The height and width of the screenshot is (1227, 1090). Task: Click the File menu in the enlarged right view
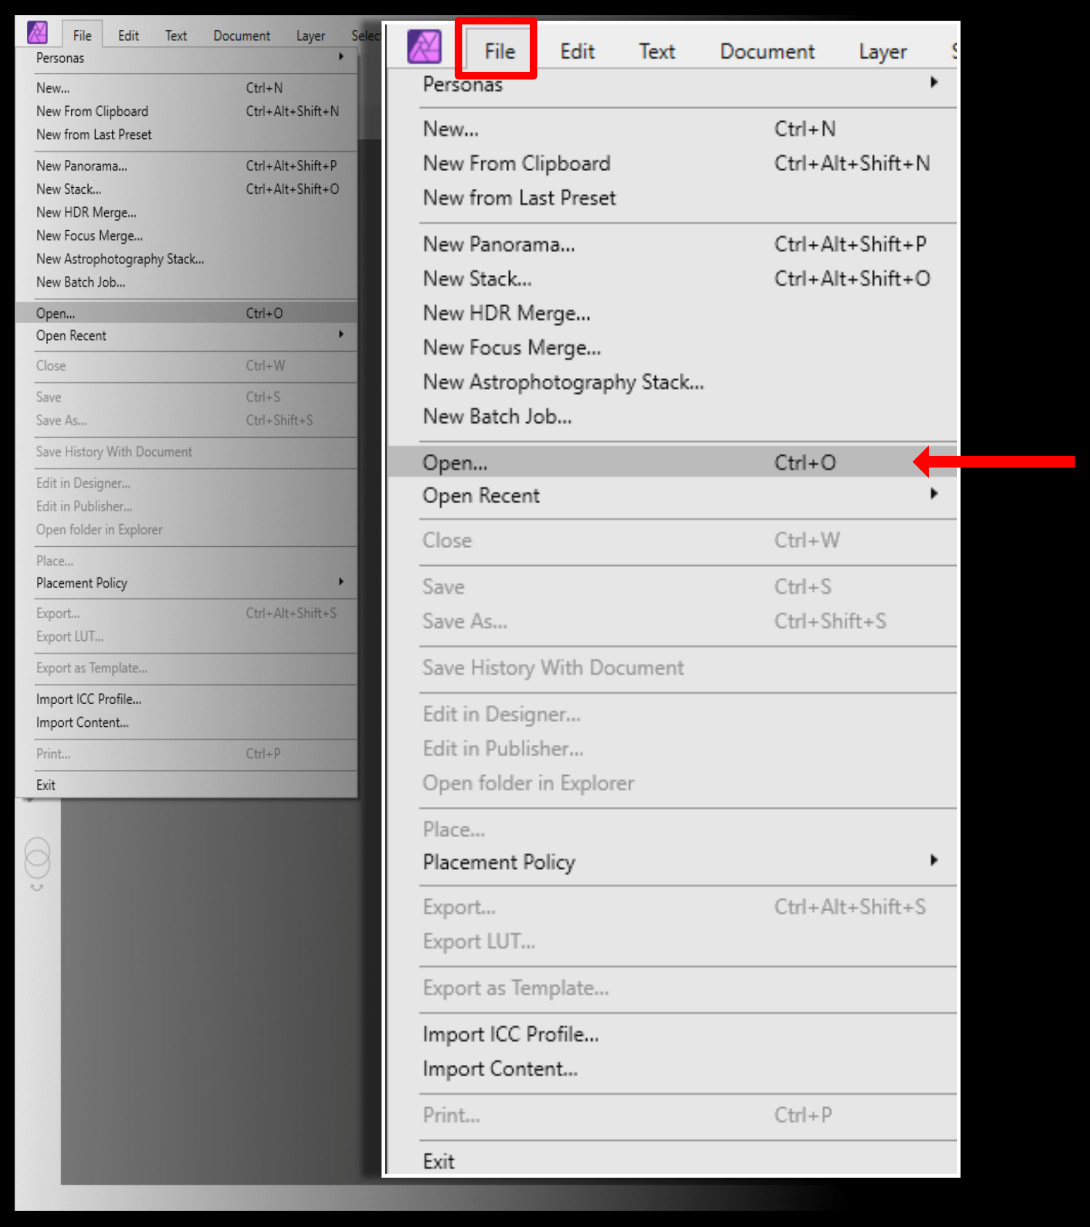500,51
